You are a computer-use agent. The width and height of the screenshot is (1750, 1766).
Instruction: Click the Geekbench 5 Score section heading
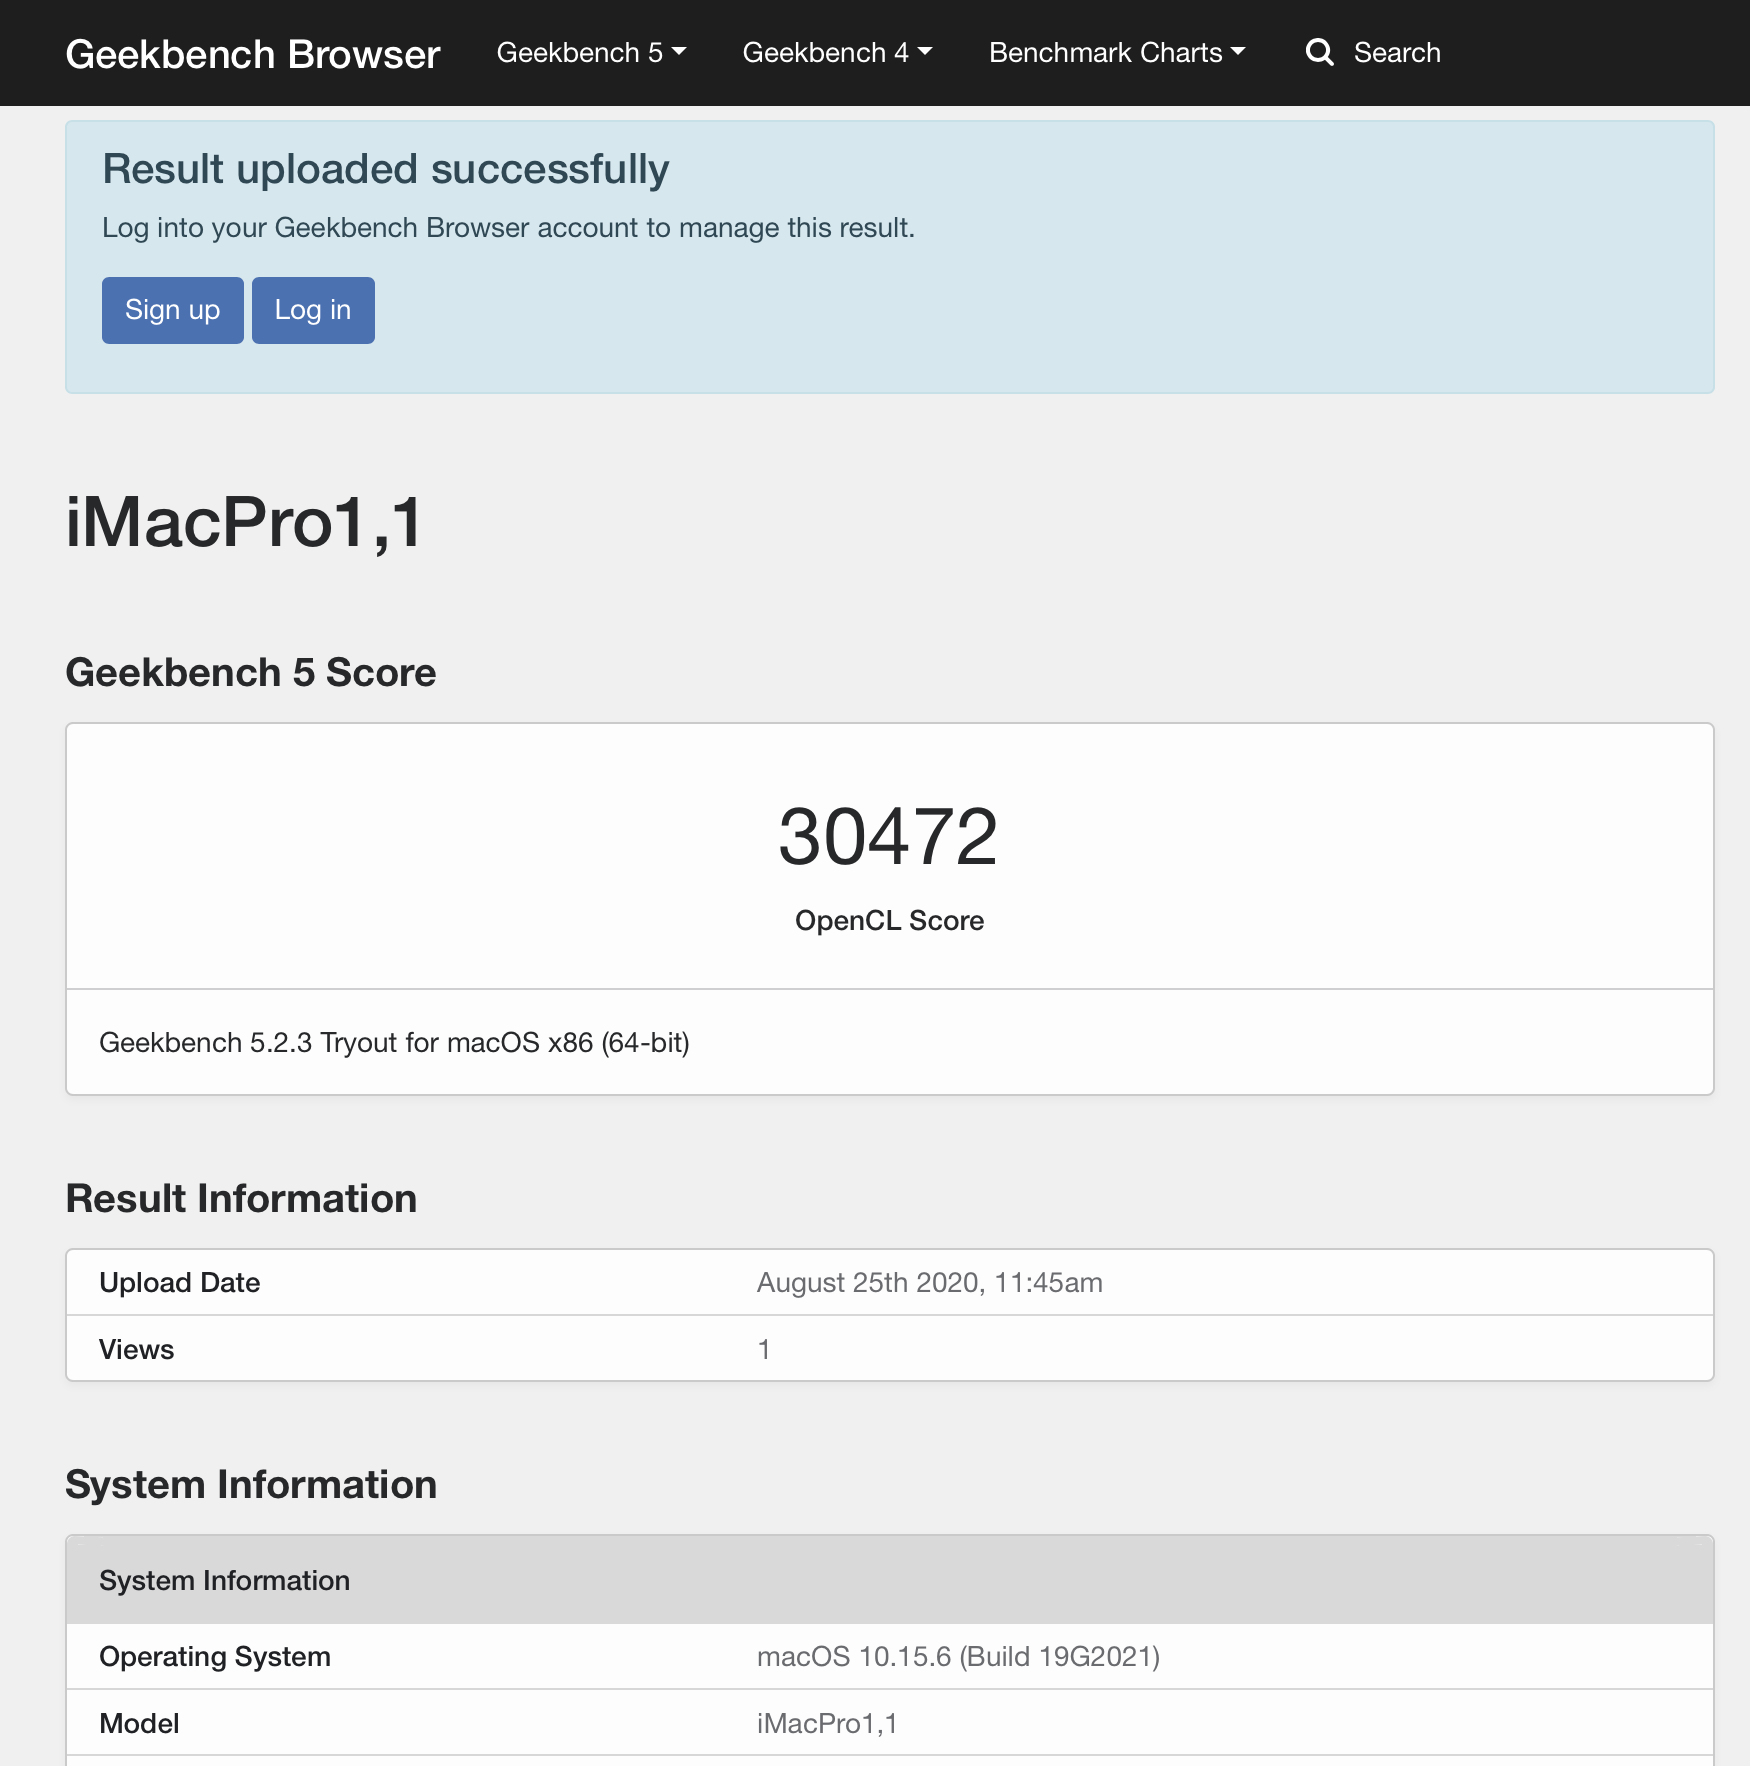click(251, 672)
